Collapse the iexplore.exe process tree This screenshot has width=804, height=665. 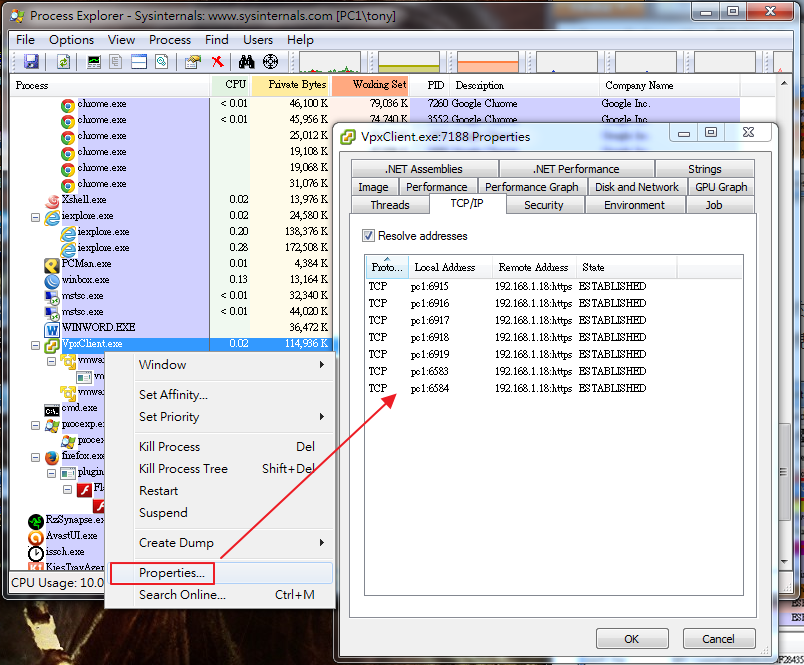tap(35, 217)
